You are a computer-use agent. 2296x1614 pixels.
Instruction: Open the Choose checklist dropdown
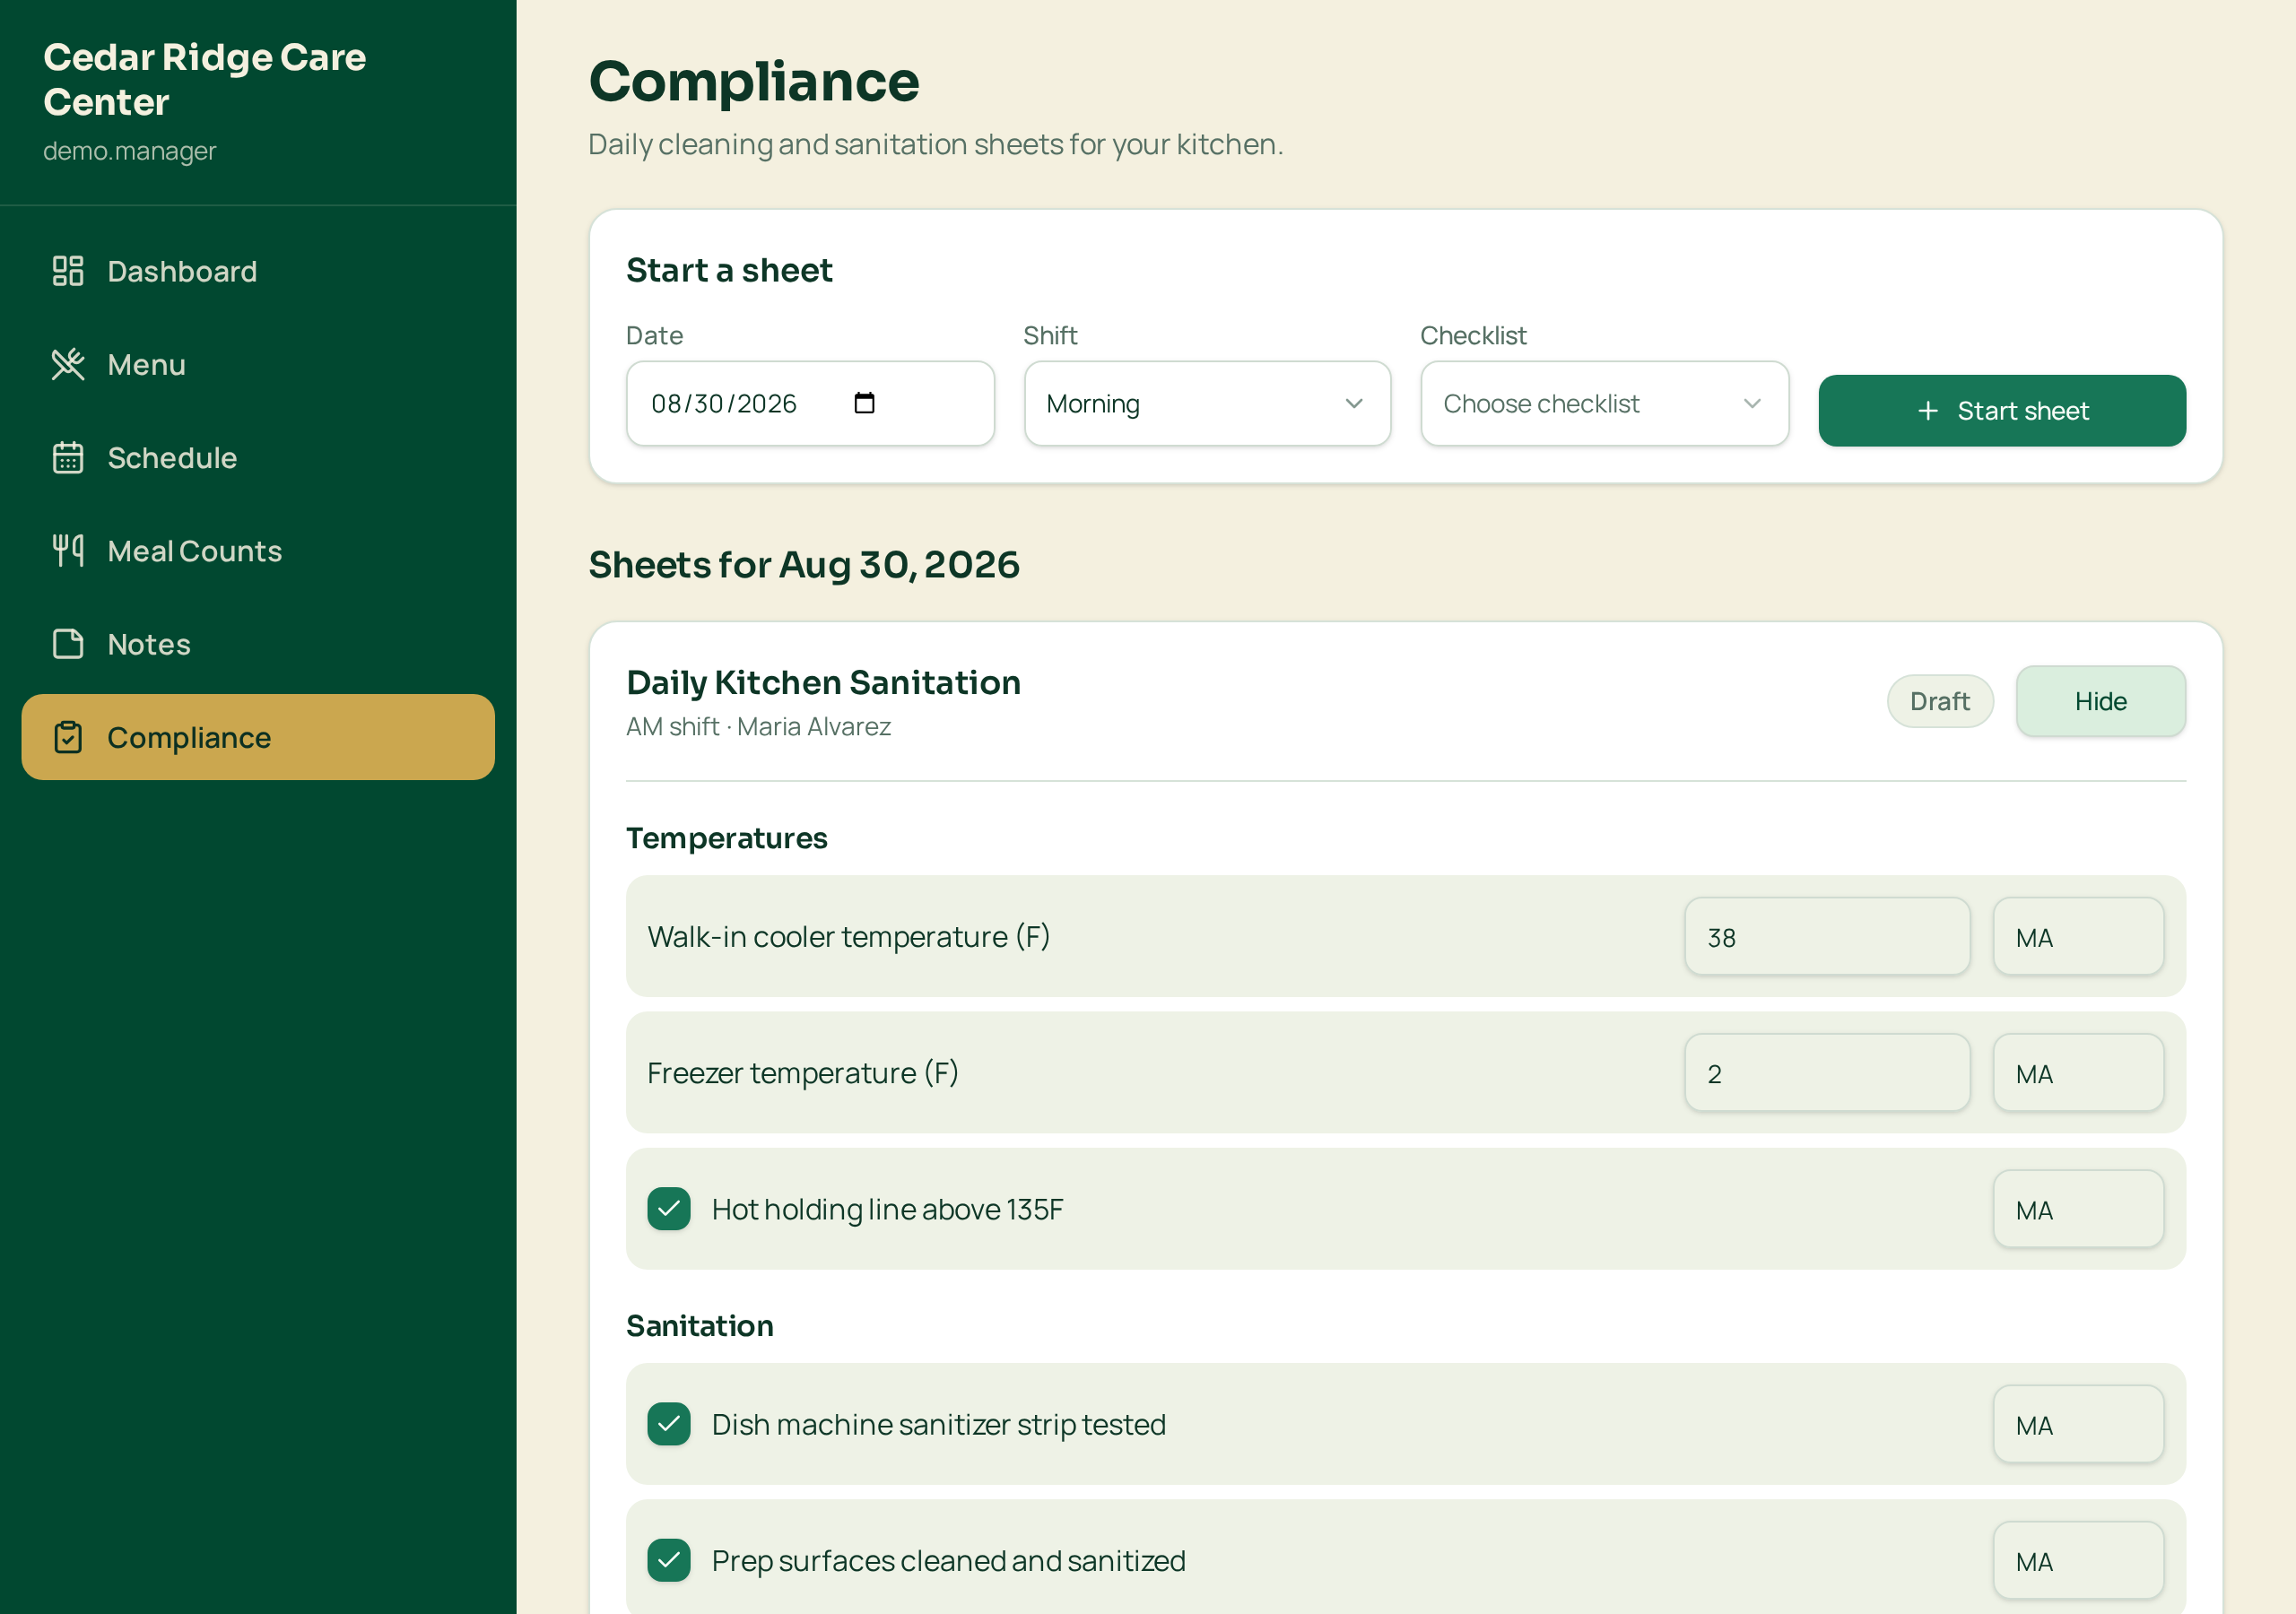pyautogui.click(x=1604, y=403)
